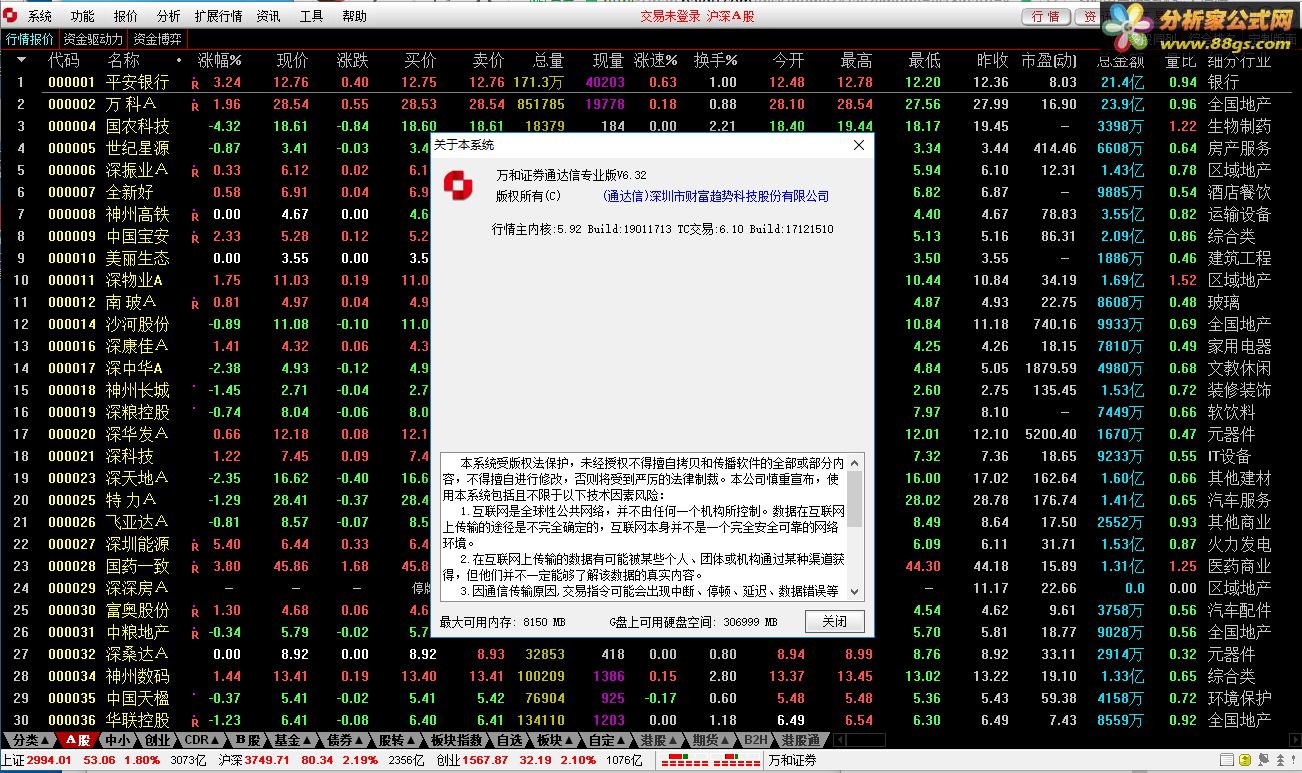
Task: Select the 中小 bottom tab
Action: pyautogui.click(x=117, y=740)
